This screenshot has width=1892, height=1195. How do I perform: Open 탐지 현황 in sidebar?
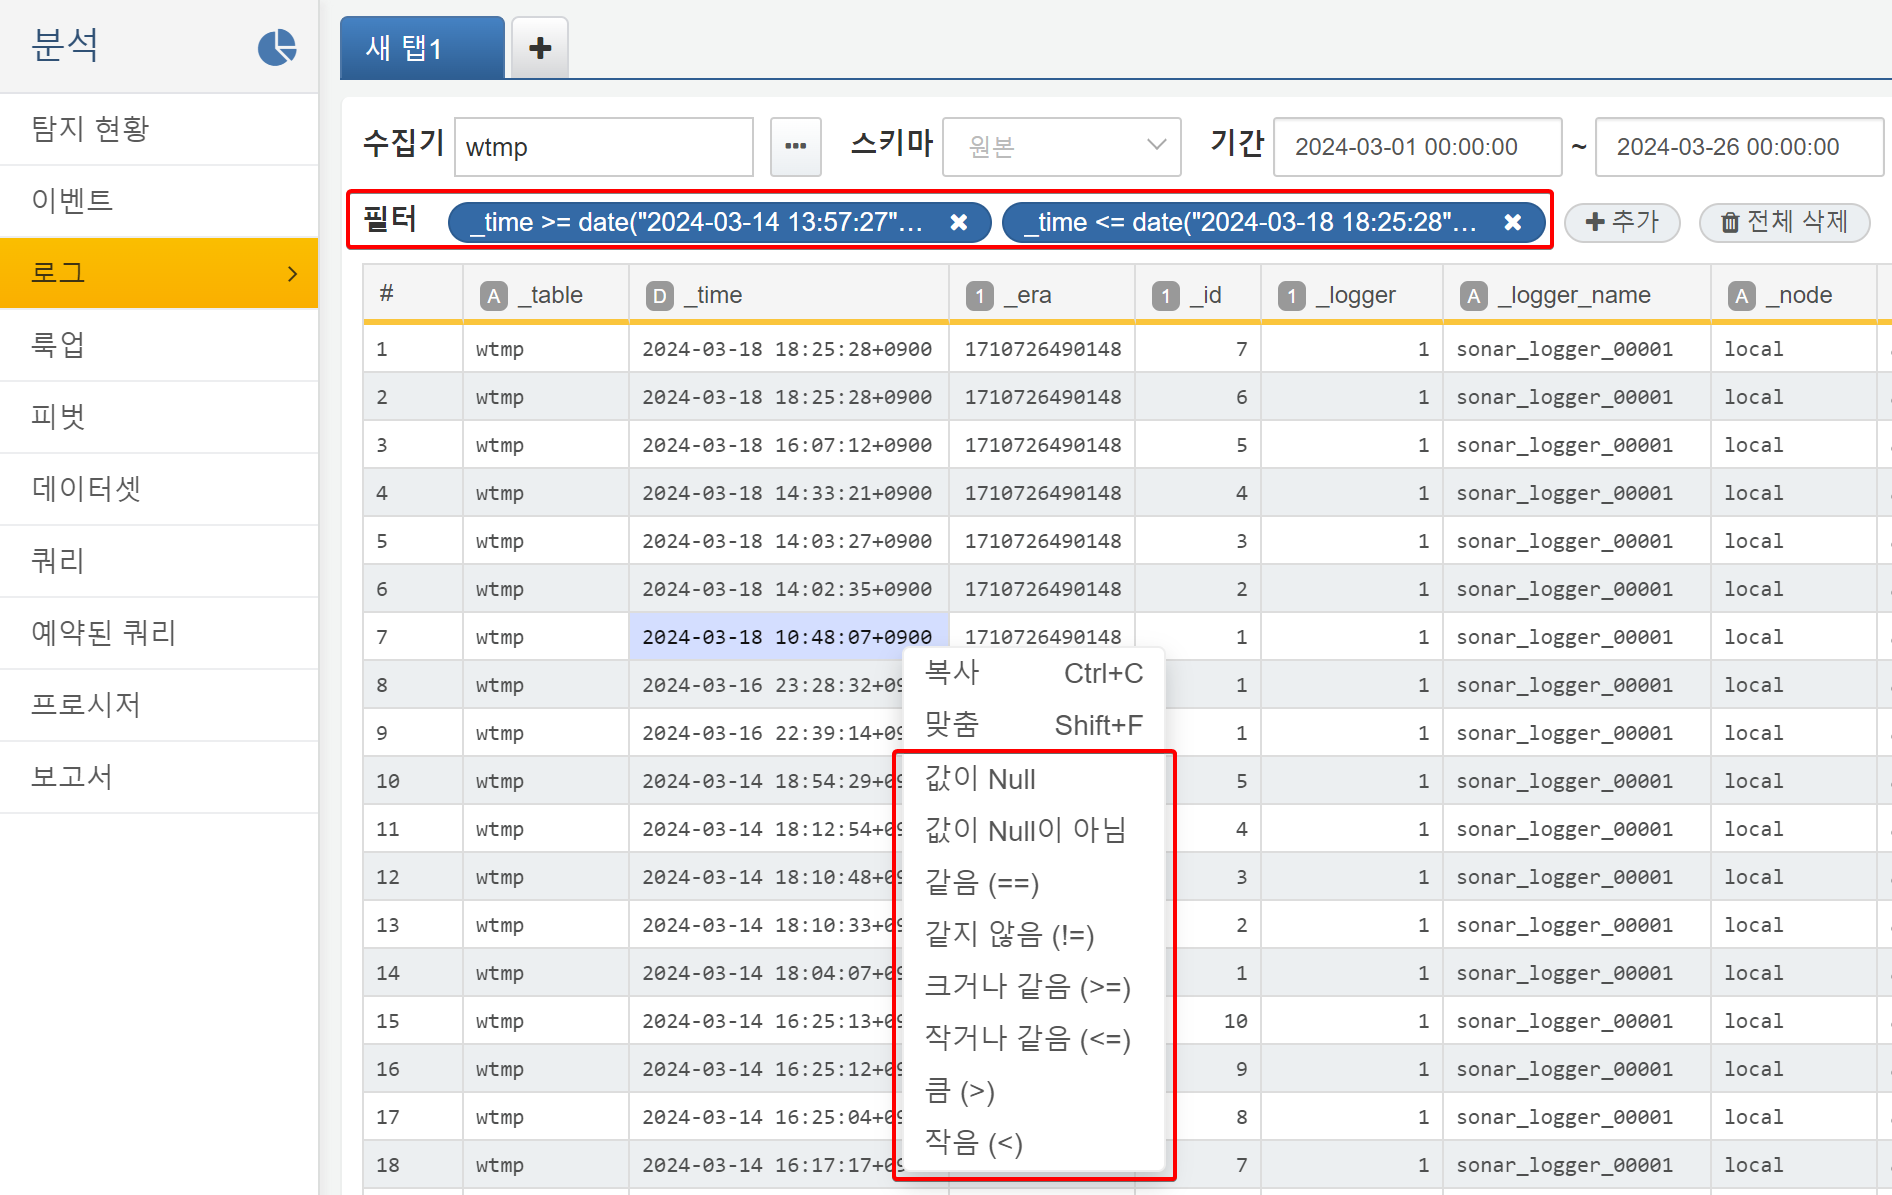159,129
